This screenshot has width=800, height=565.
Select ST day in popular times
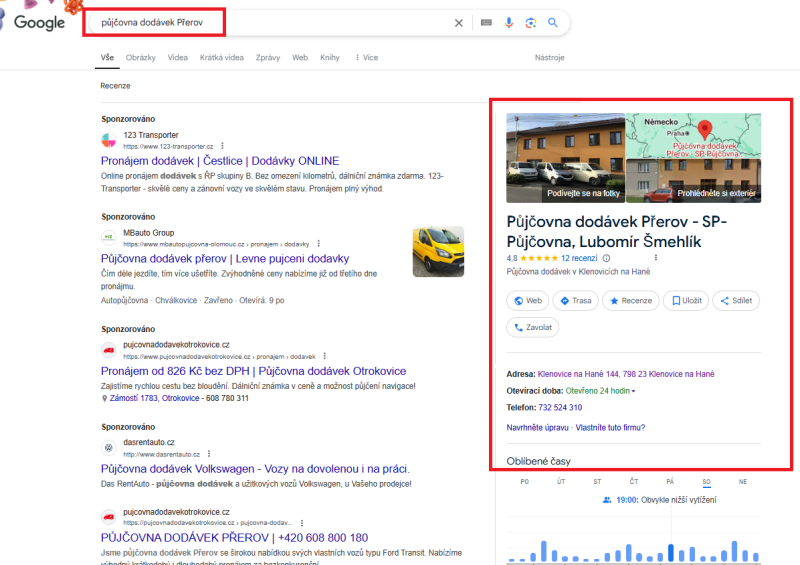pos(597,481)
